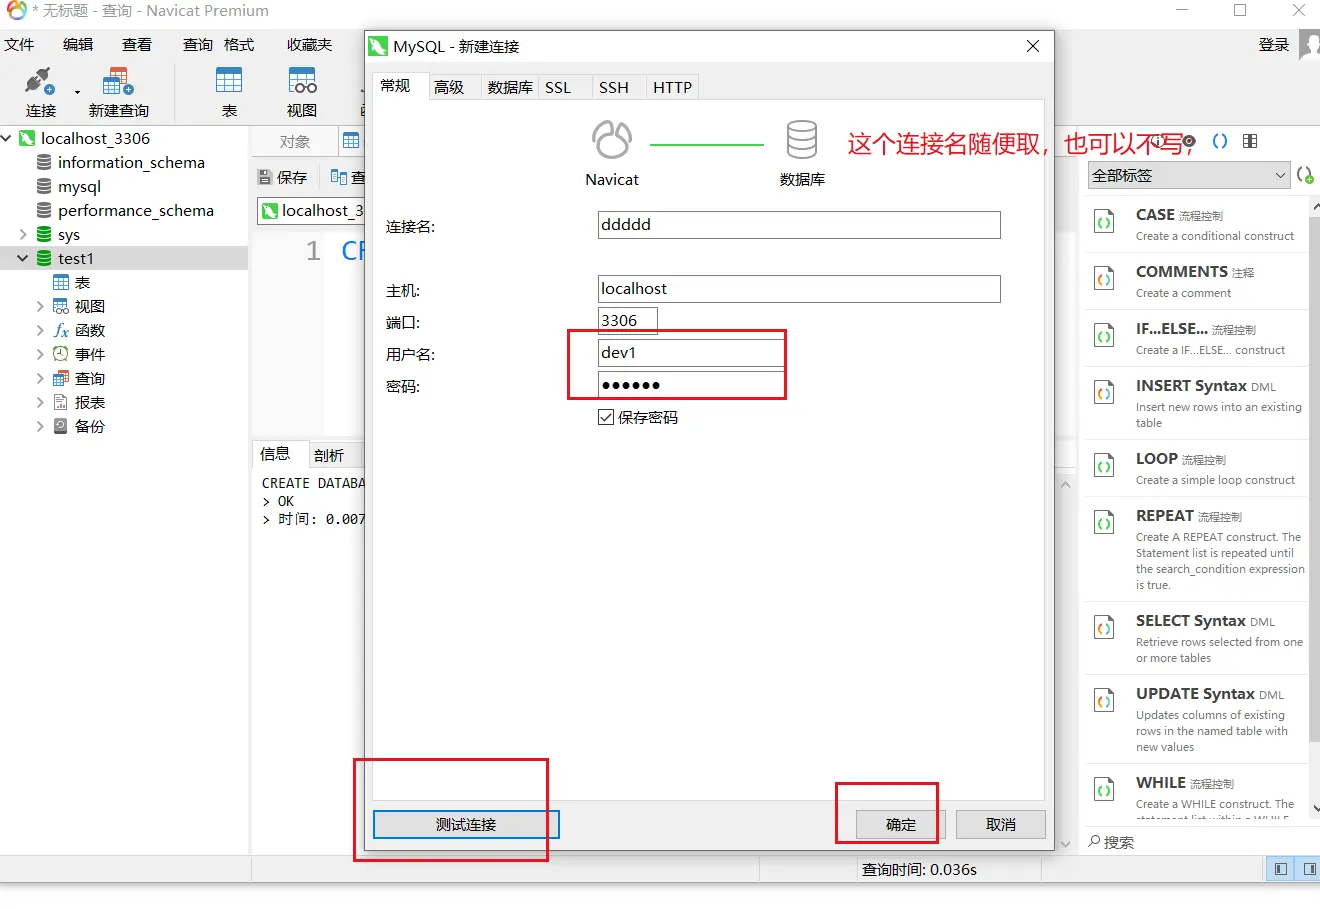Select the UPDATE Syntax snippet icon
The image size is (1320, 909).
tap(1104, 702)
